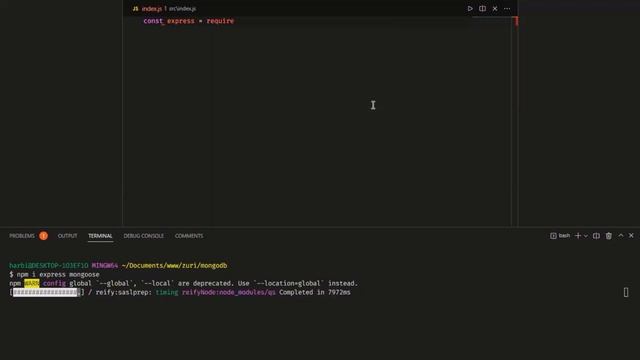This screenshot has height=360, width=640.
Task: Click the MINGW64 text in prompt
Action: 105,265
